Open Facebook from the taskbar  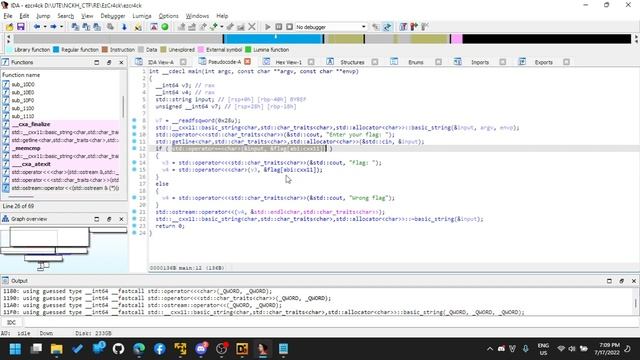tap(160, 349)
